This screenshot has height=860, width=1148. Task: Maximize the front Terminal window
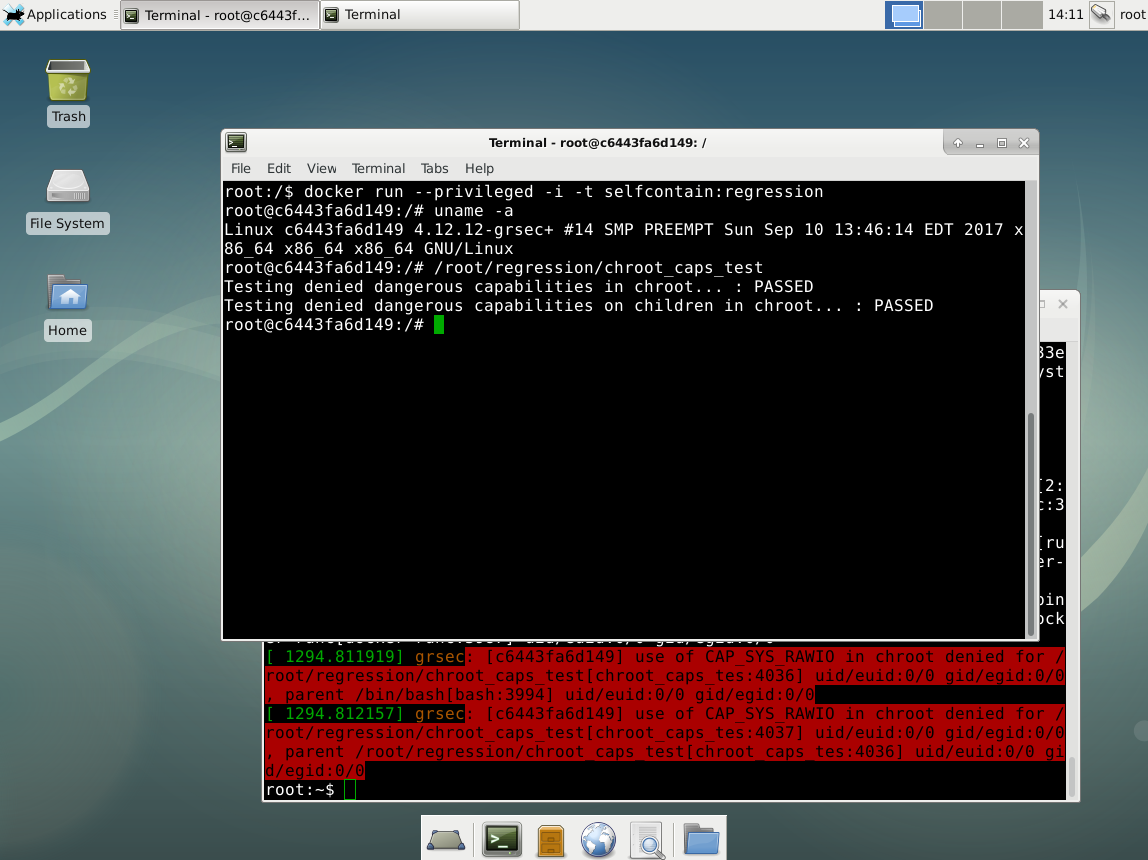[x=1002, y=143]
